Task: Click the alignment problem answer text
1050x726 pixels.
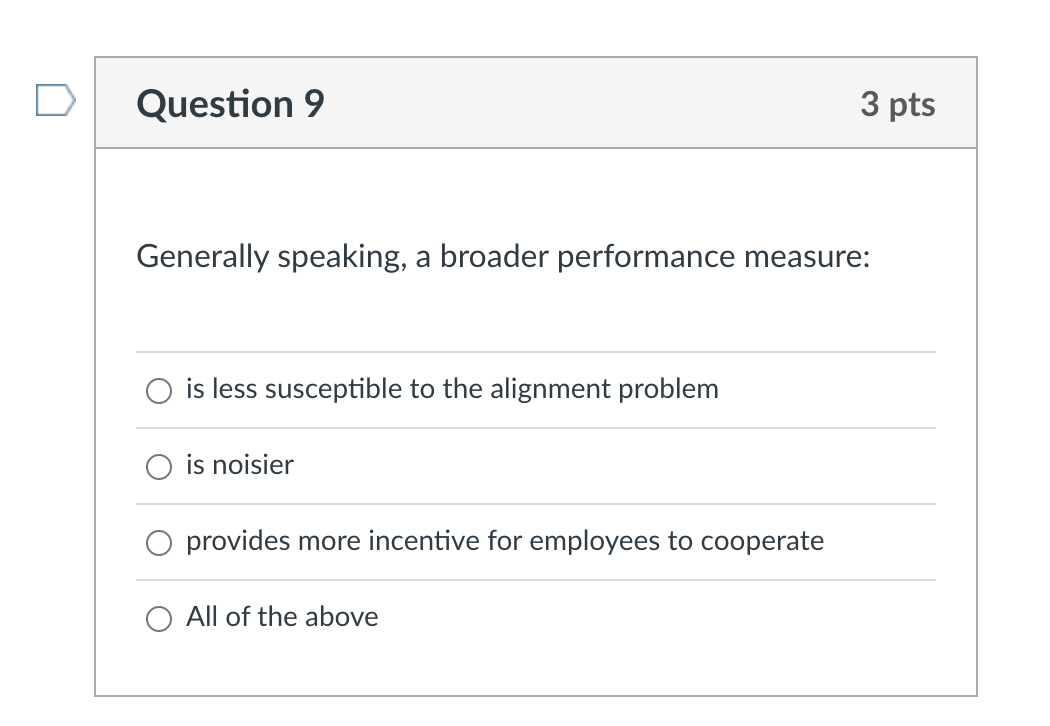Action: 452,389
